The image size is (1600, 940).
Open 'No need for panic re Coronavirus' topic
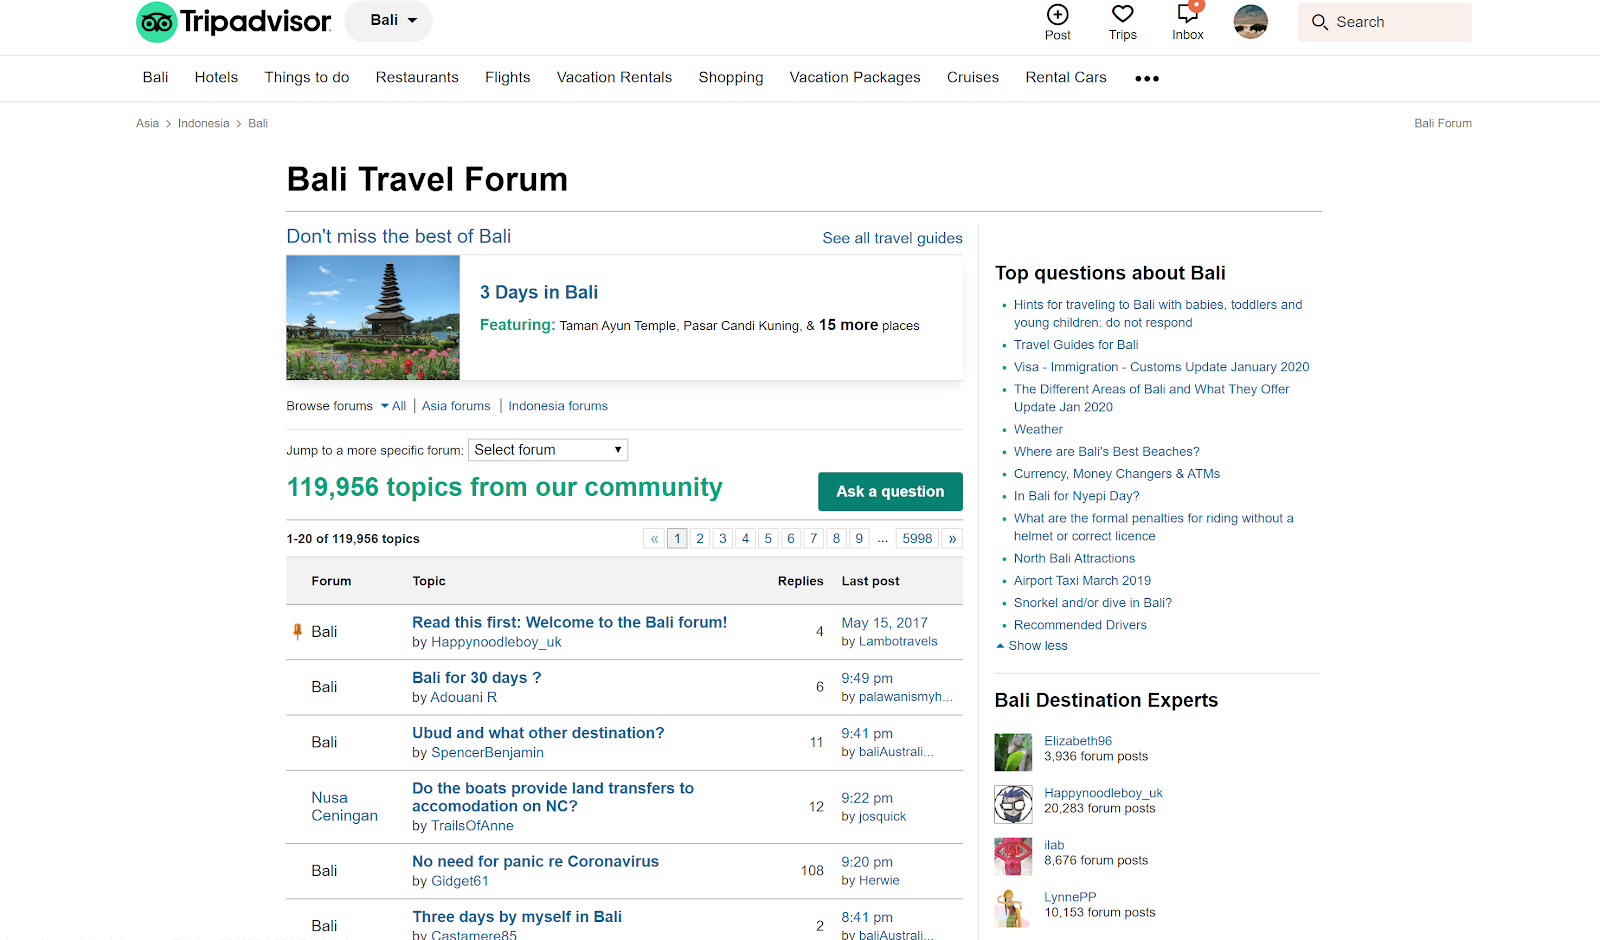(535, 861)
